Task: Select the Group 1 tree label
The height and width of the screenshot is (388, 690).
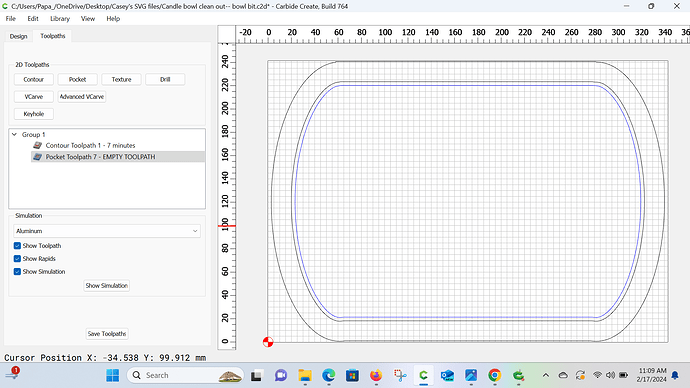Action: (33, 134)
